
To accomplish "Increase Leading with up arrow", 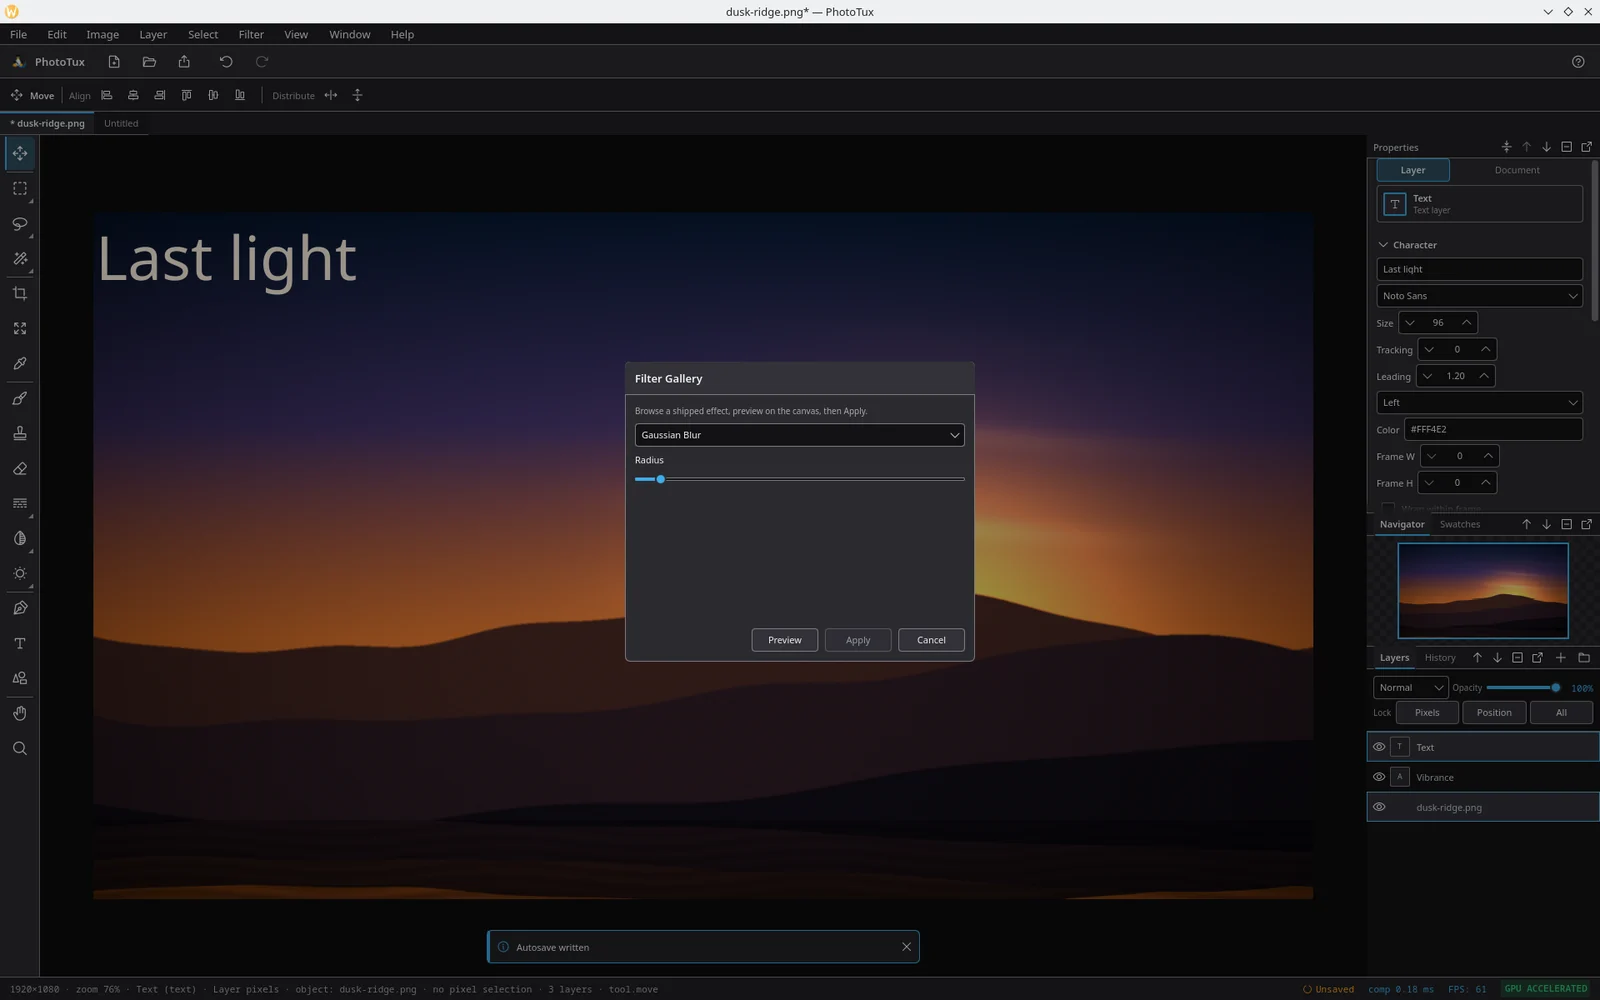I will tap(1484, 376).
